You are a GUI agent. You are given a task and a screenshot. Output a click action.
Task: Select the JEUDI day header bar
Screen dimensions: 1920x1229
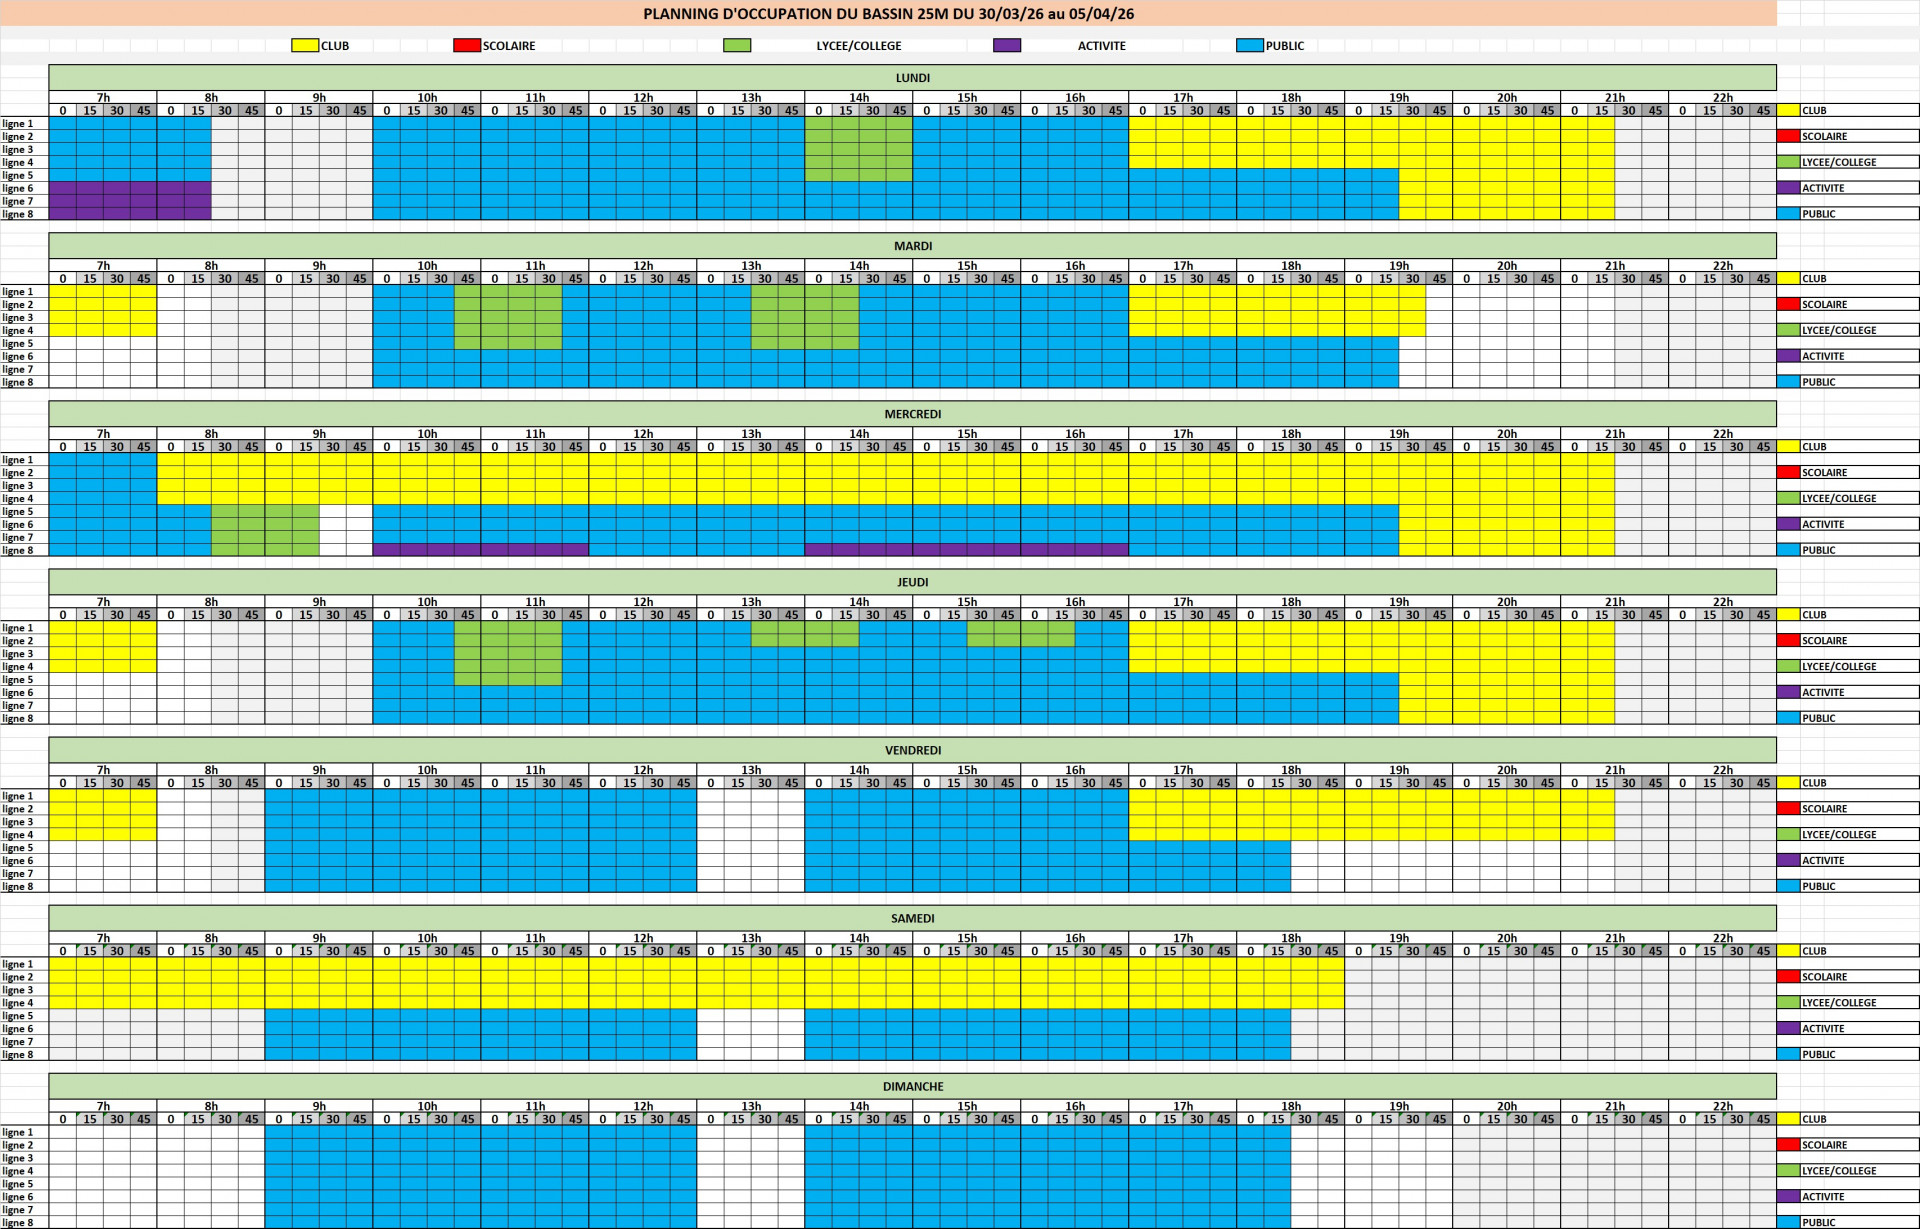(912, 582)
